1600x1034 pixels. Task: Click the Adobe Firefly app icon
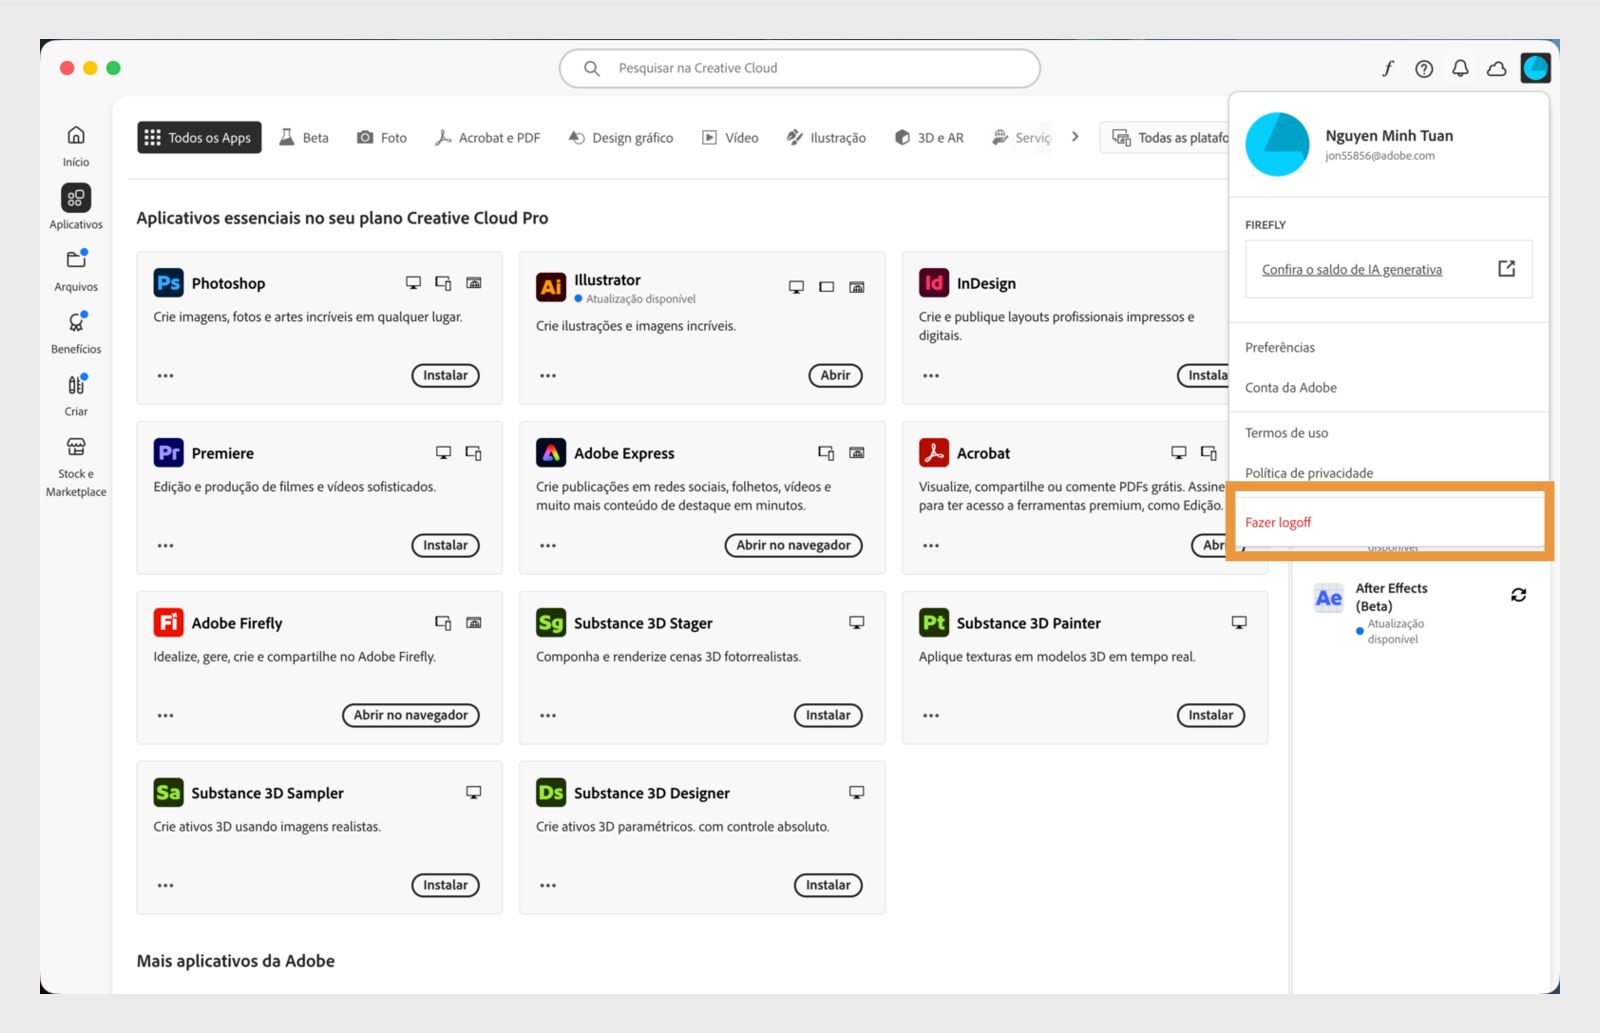point(168,623)
